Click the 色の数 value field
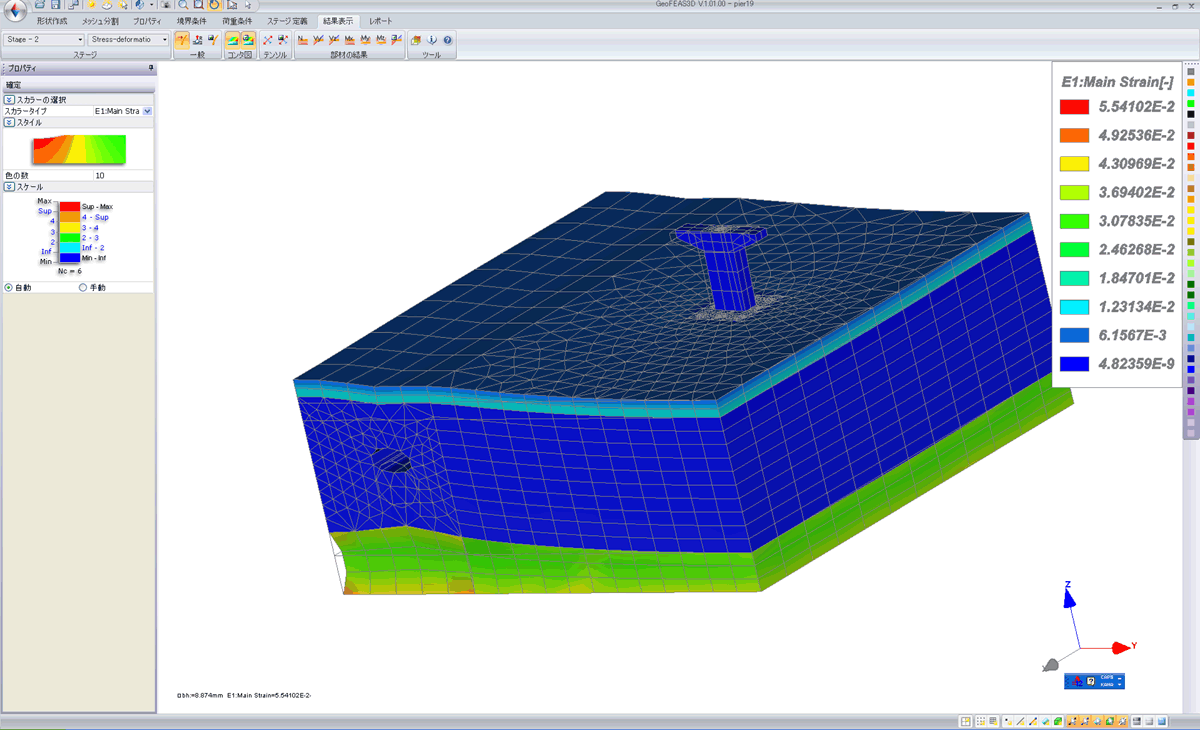This screenshot has height=730, width=1200. 122,175
